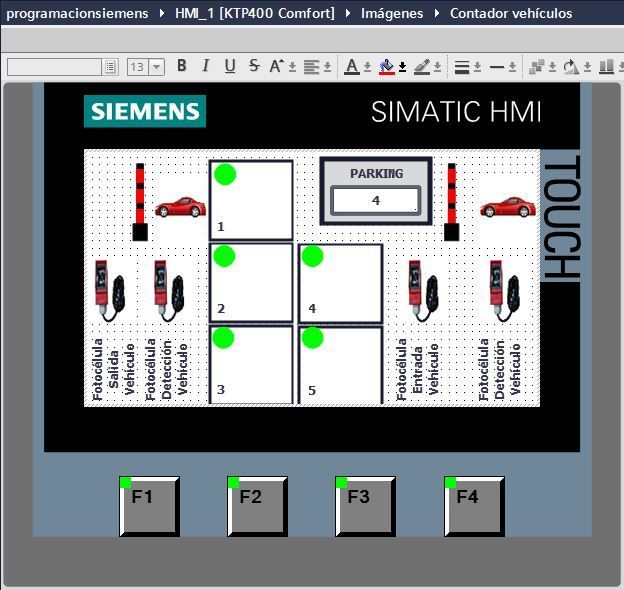Select parking slot rectangle number 4
This screenshot has width=624, height=590.
pos(341,283)
